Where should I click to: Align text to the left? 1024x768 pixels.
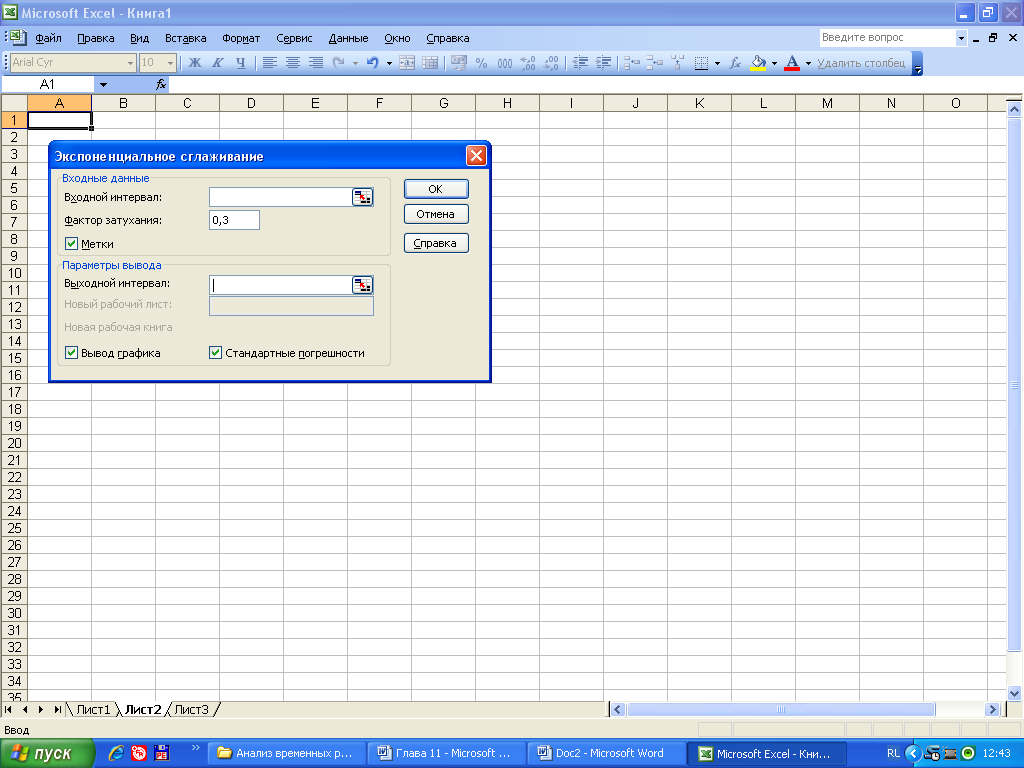269,63
